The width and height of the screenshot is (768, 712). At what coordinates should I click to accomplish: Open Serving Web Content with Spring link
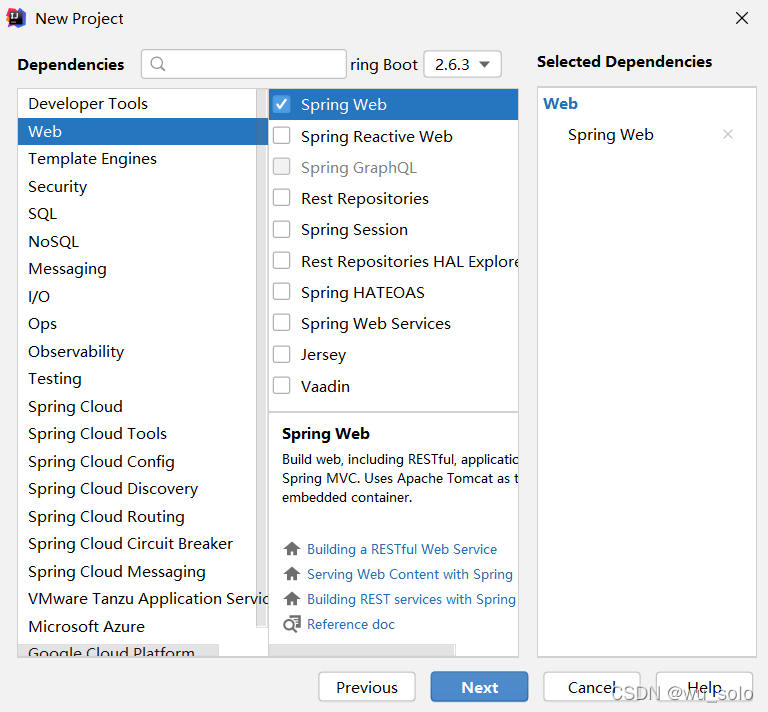[x=409, y=574]
